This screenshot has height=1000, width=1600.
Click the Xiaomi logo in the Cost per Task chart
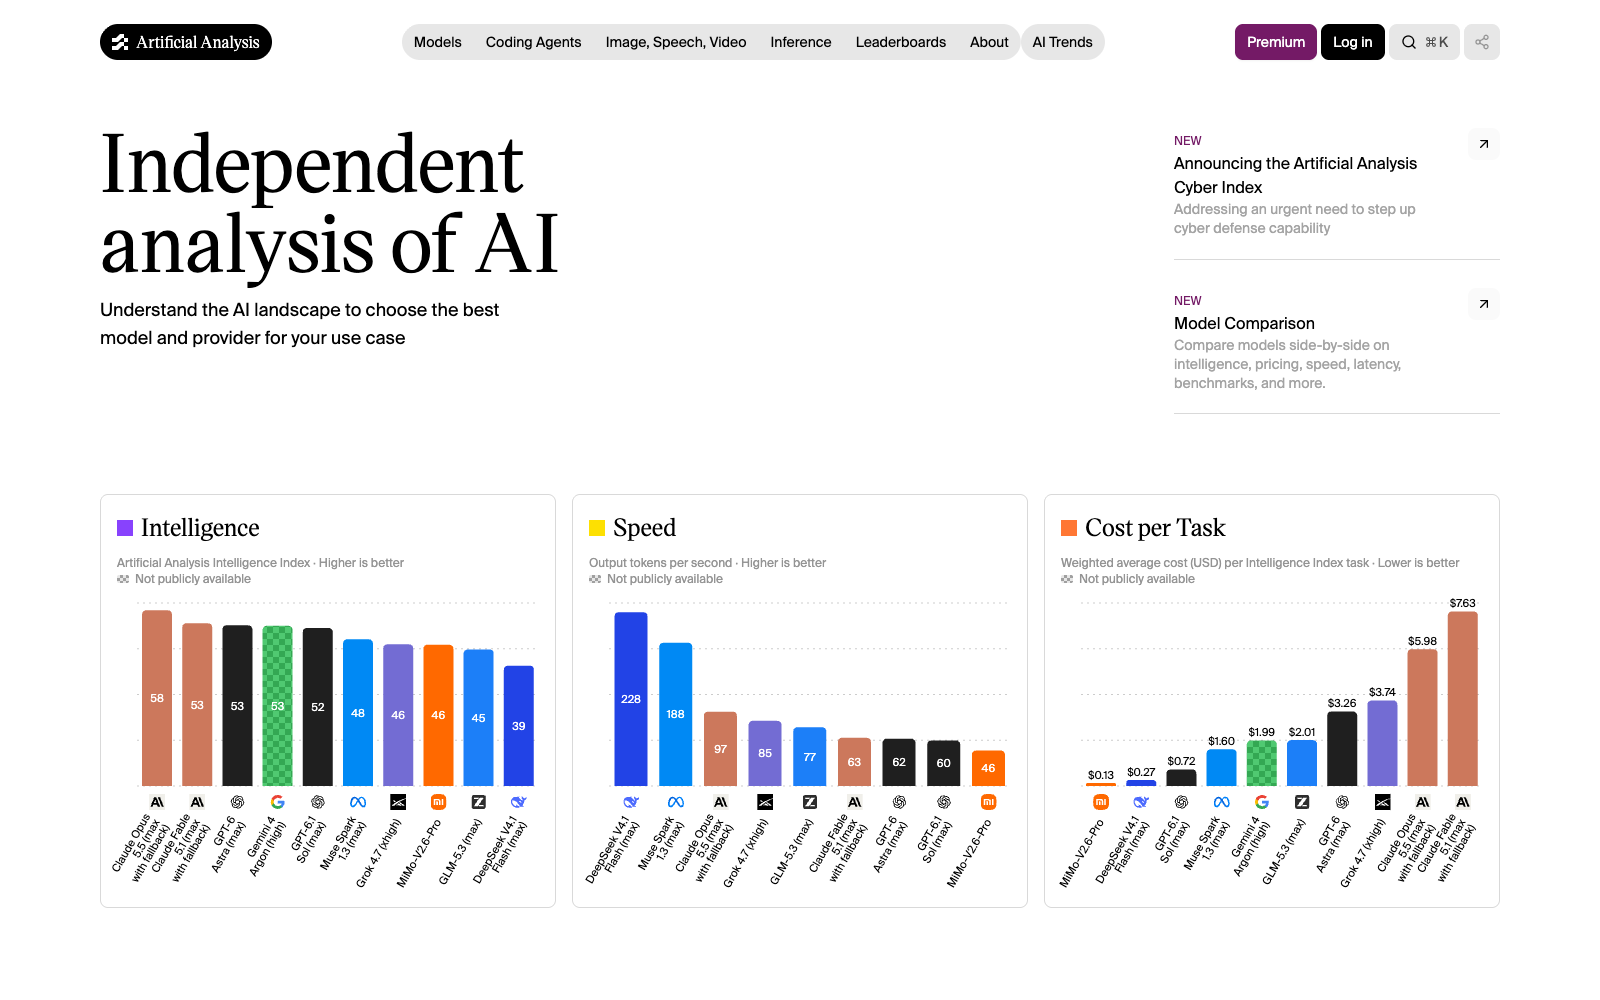tap(1101, 802)
